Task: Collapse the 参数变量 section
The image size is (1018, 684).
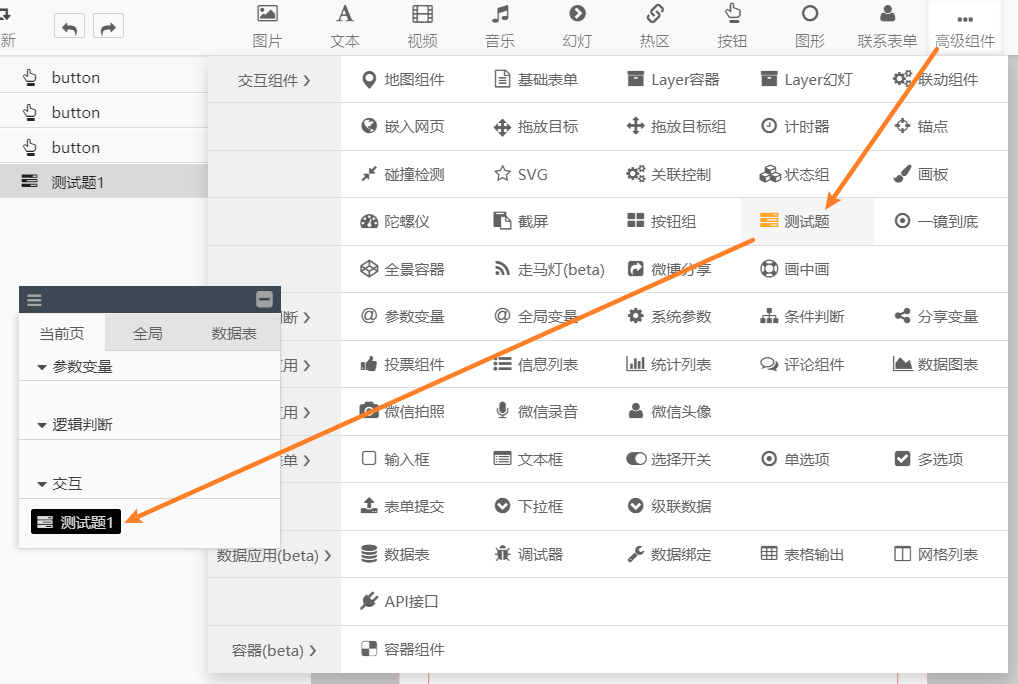Action: coord(42,367)
